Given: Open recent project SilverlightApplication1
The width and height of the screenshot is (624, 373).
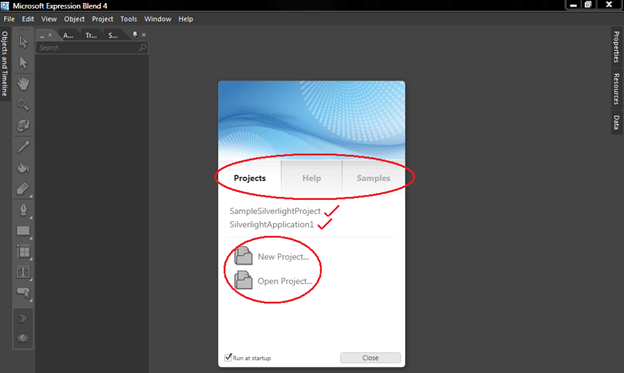Looking at the screenshot, I should 271,225.
